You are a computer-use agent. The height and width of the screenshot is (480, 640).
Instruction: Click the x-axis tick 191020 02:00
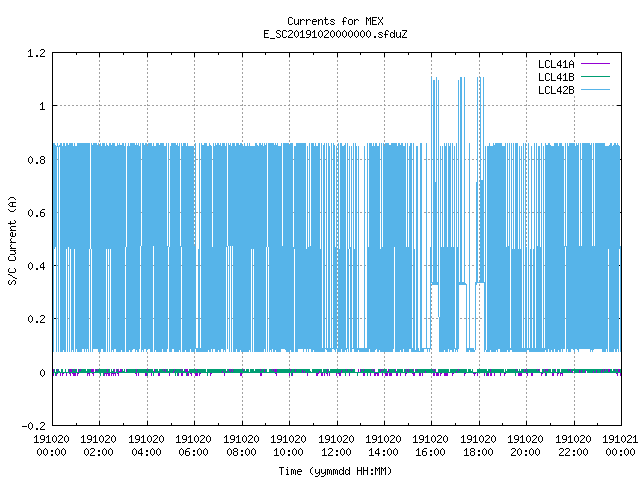(98, 446)
